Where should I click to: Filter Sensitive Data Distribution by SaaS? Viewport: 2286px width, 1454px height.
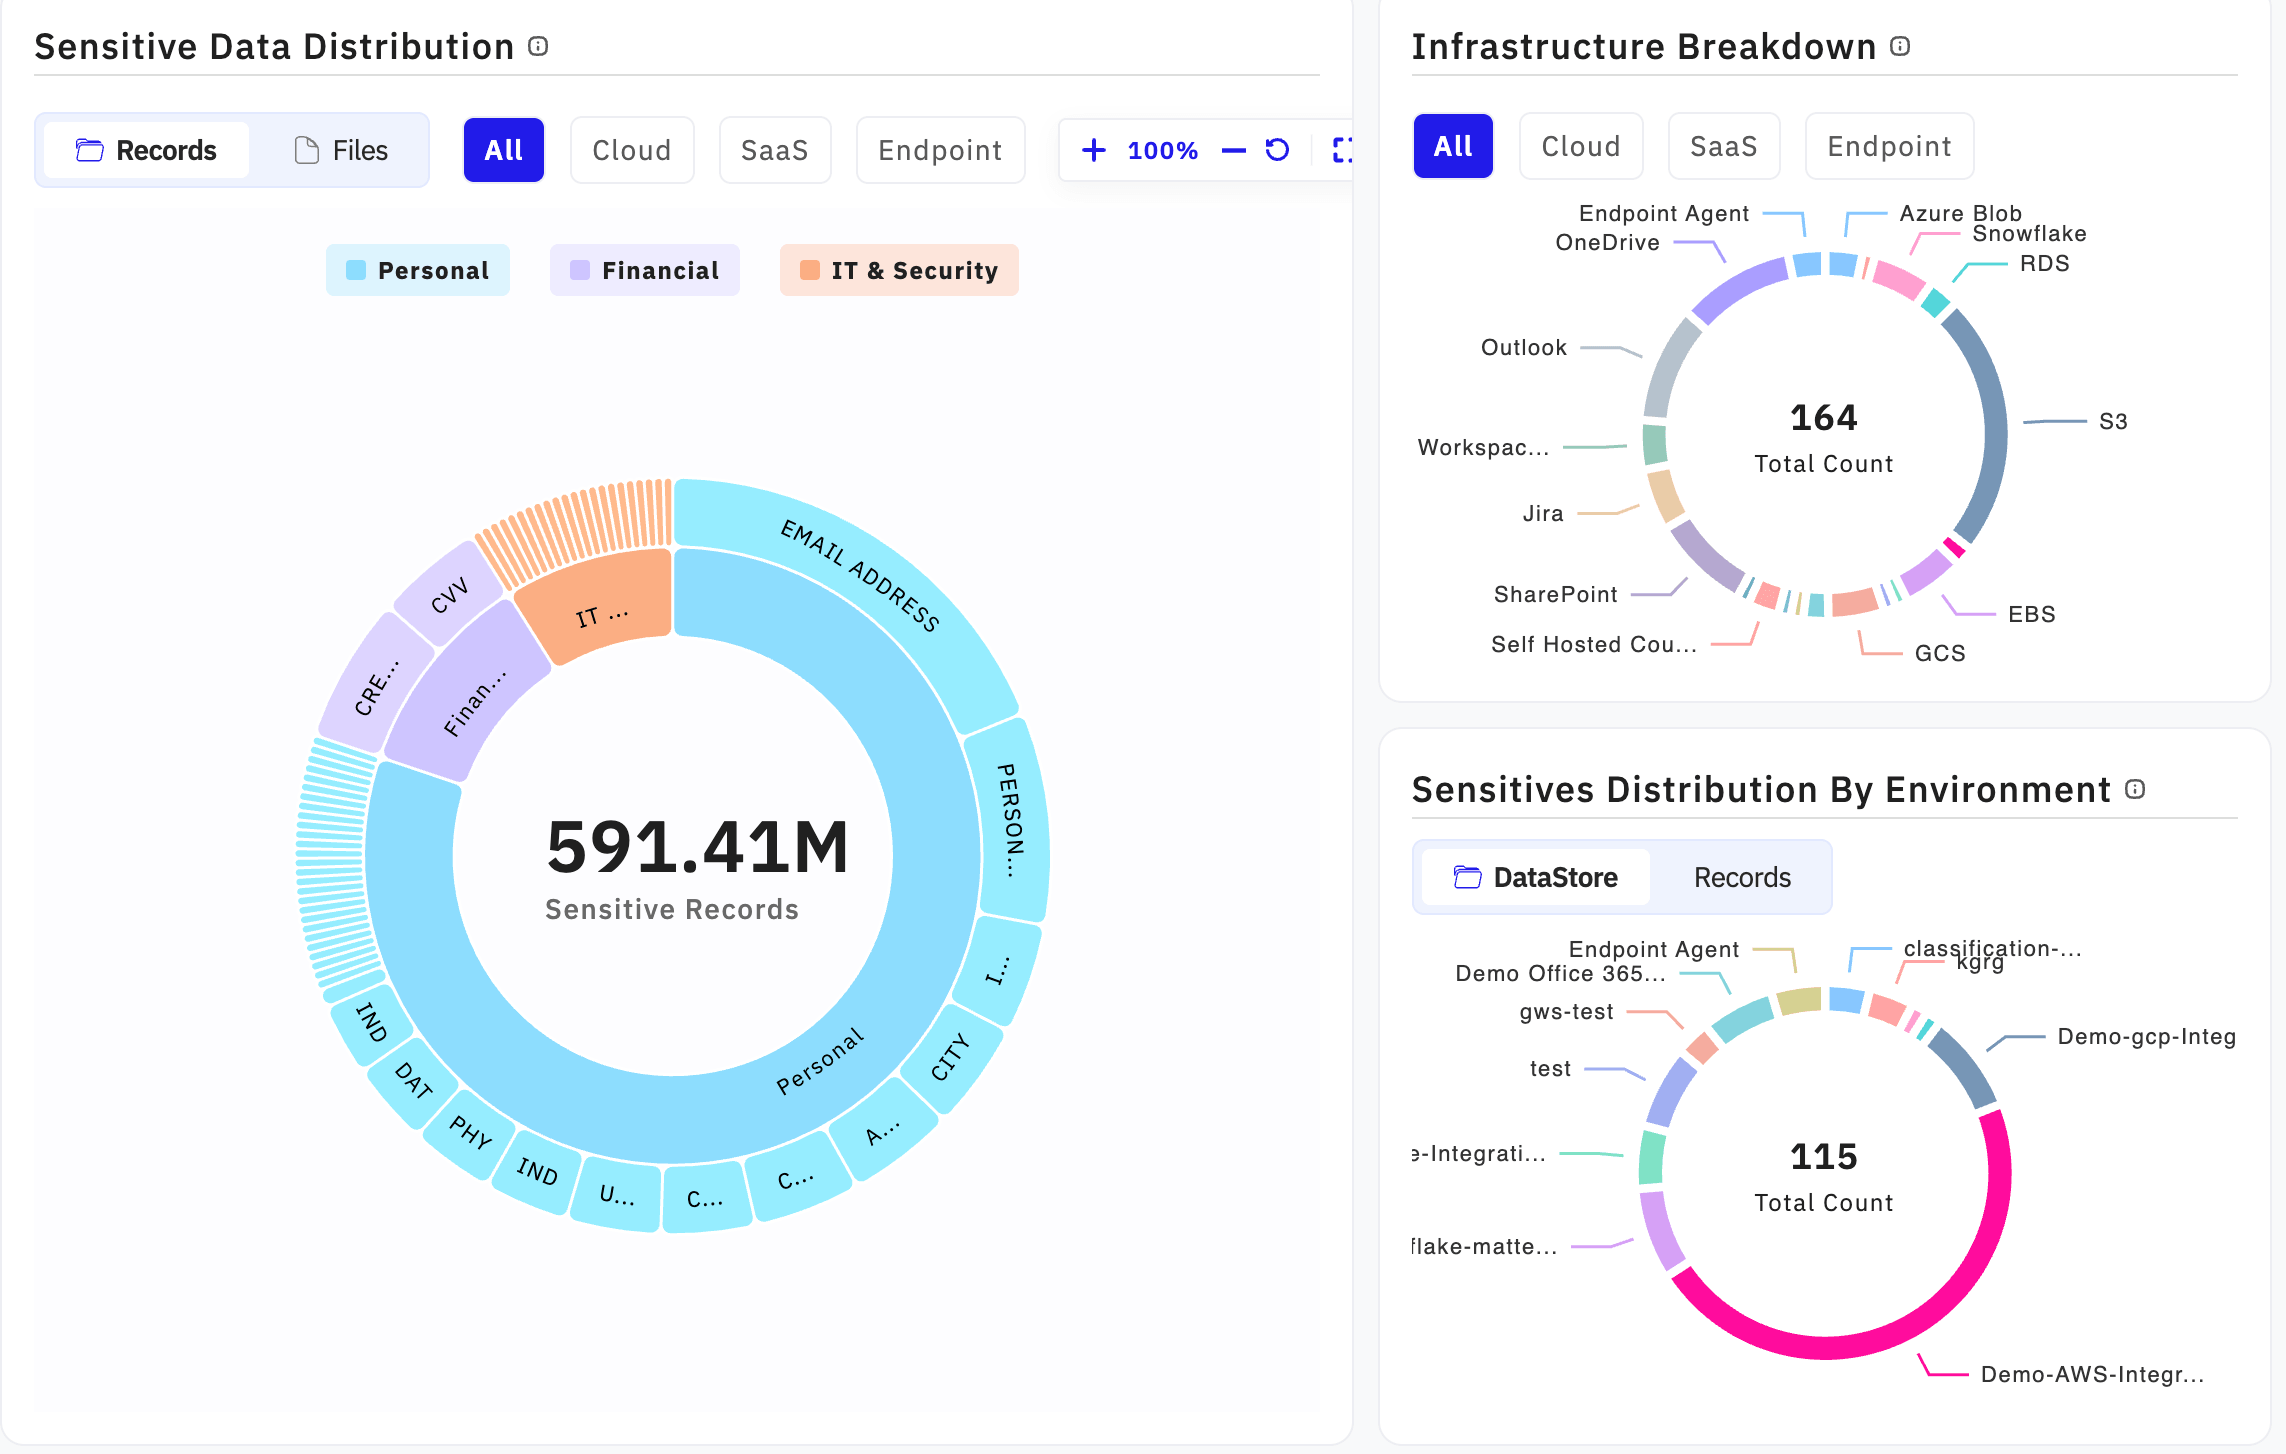(x=774, y=150)
